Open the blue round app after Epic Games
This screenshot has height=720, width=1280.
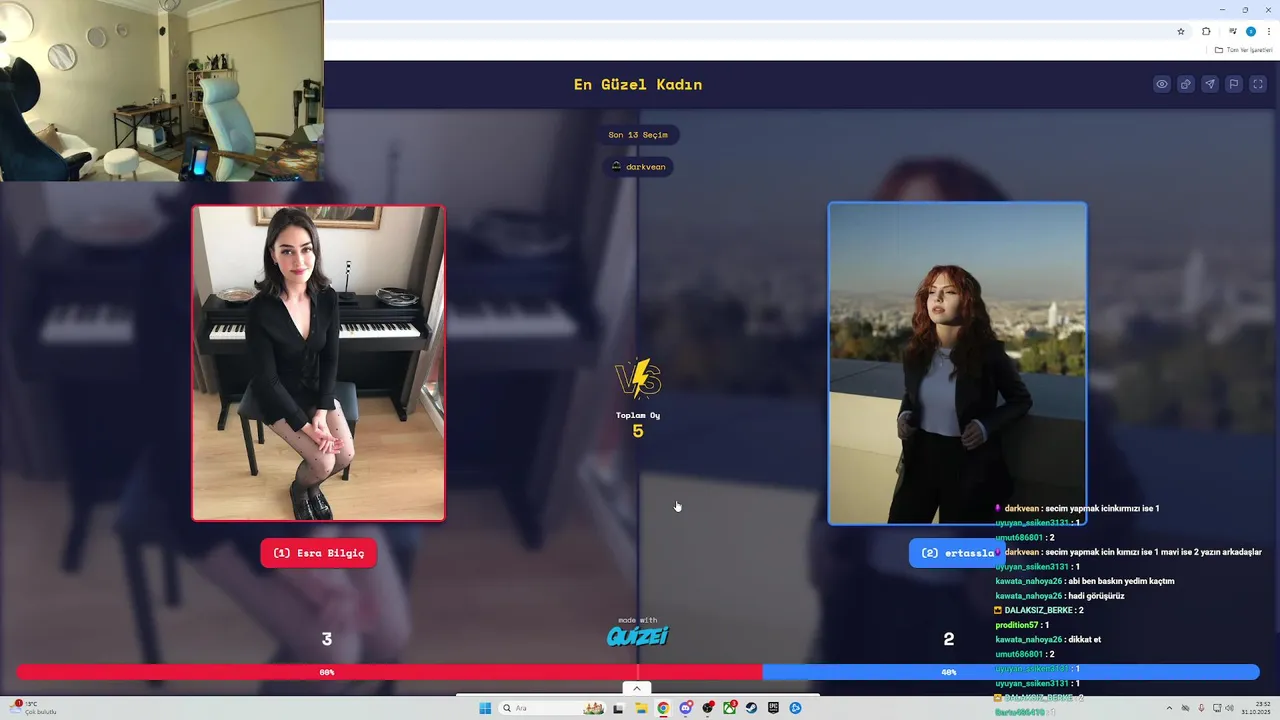[796, 708]
